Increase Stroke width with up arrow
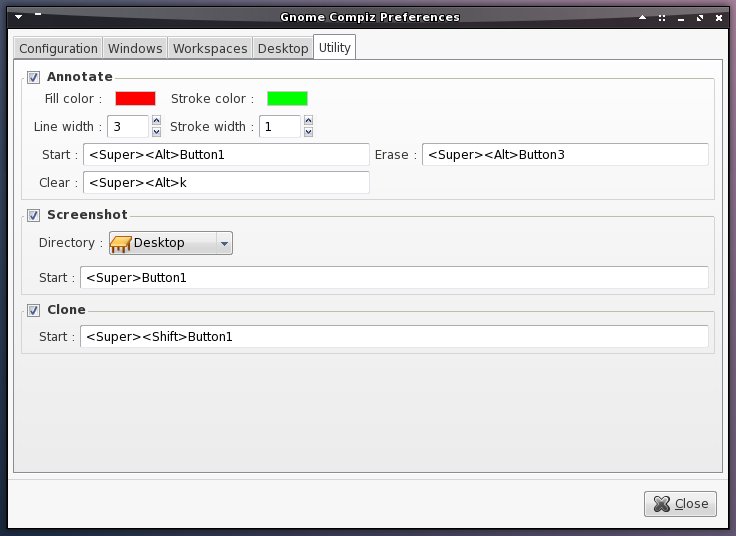Viewport: 736px width, 536px height. pos(308,121)
